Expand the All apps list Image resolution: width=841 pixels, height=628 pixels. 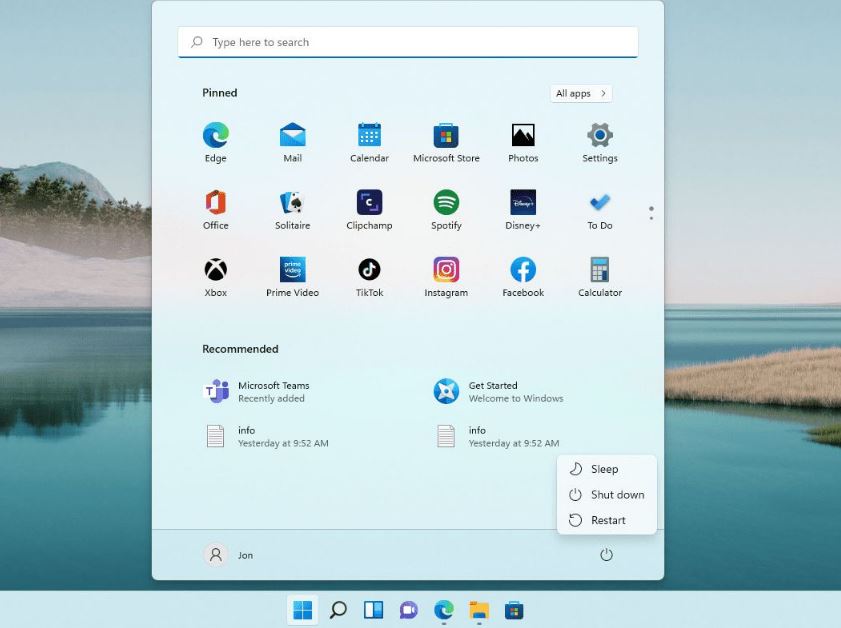click(x=581, y=93)
